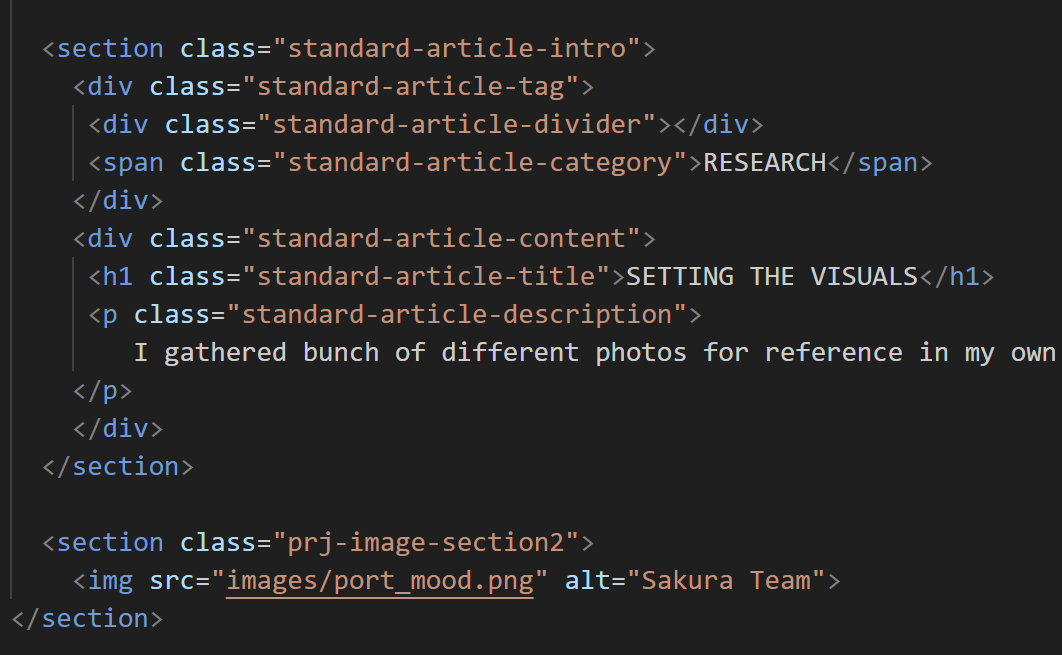This screenshot has width=1062, height=655.
Task: Select the "standard-article-category" class value
Action: point(479,162)
